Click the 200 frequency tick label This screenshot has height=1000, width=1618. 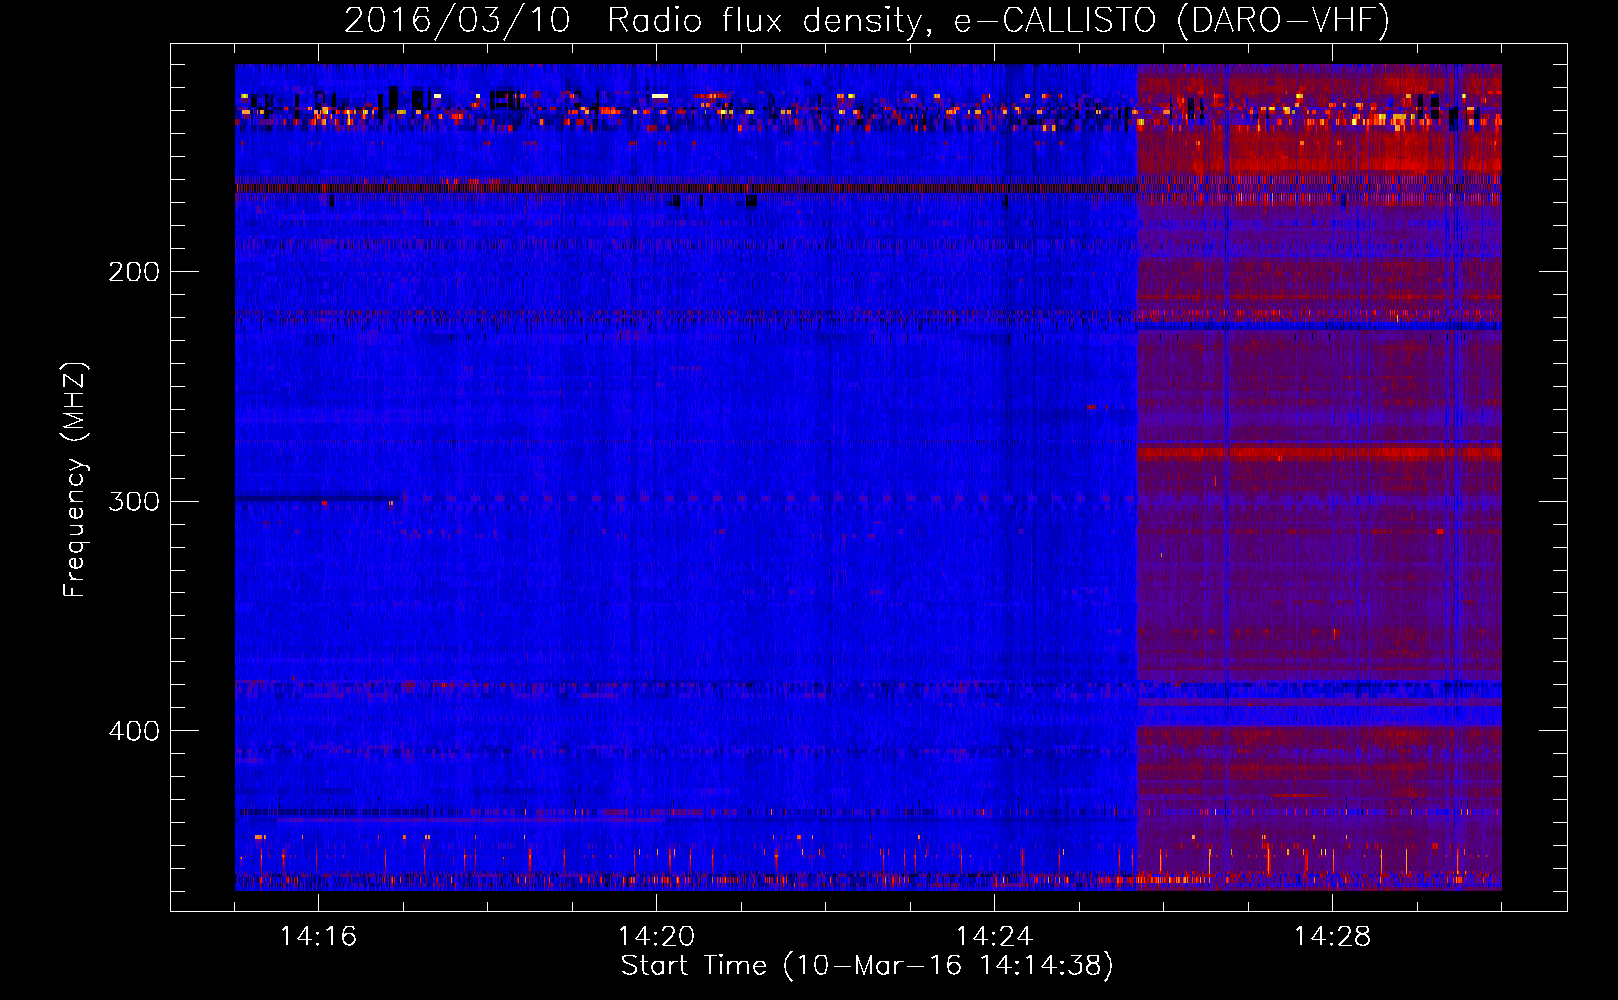134,272
